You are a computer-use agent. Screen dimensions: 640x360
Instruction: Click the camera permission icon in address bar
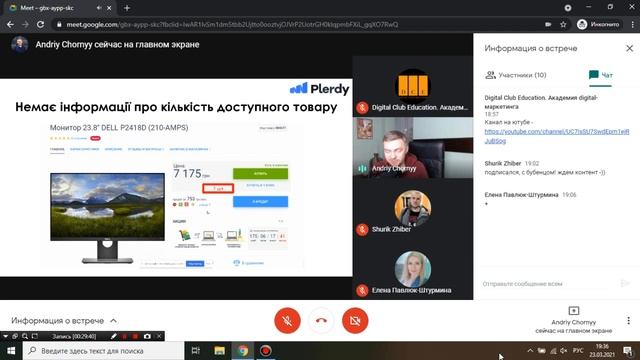click(548, 24)
